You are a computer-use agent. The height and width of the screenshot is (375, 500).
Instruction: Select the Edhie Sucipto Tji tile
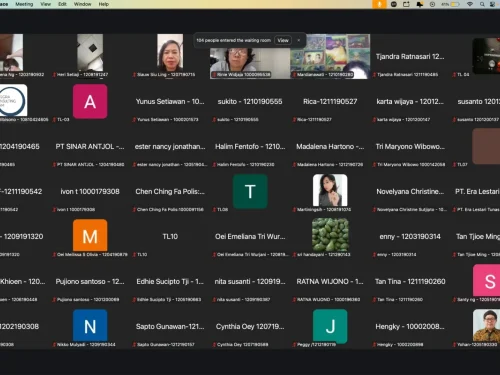[170, 281]
